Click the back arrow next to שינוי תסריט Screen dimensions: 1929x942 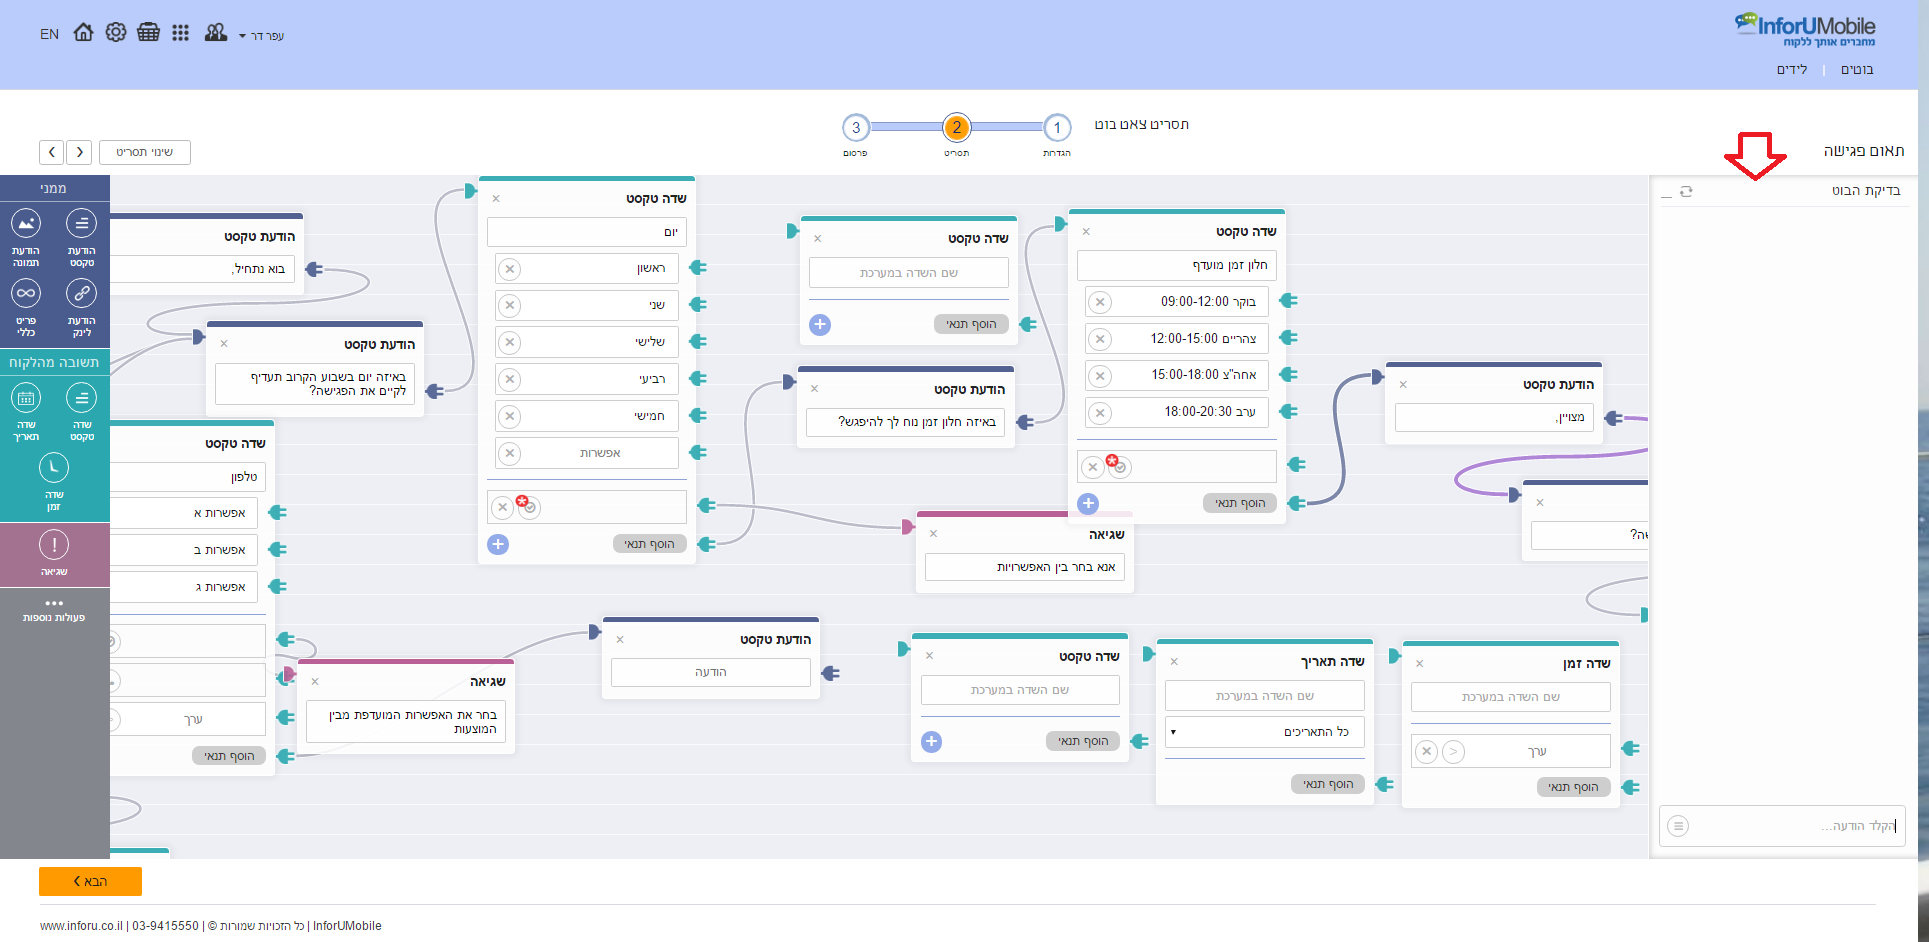[x=52, y=152]
